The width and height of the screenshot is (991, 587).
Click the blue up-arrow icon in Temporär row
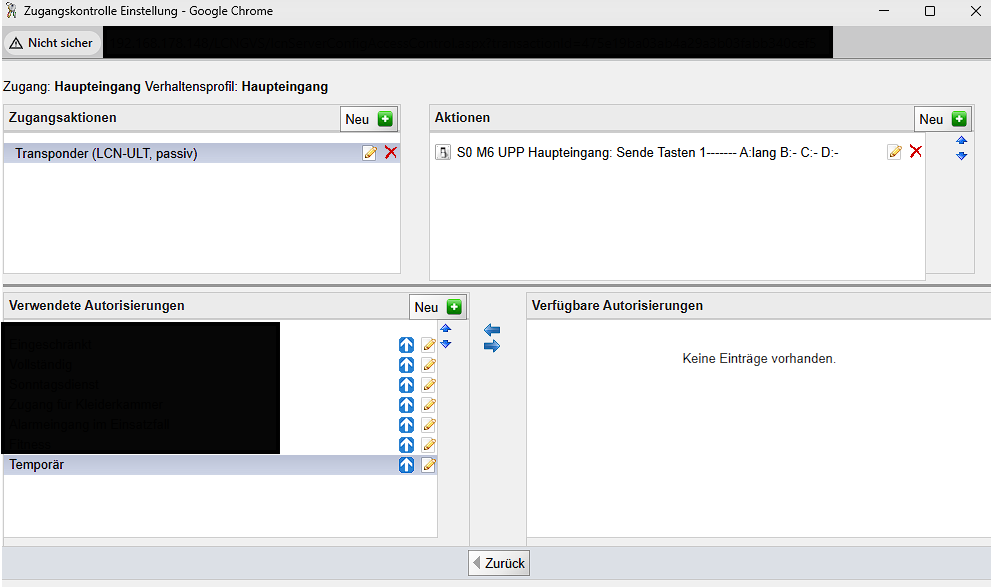pos(406,465)
